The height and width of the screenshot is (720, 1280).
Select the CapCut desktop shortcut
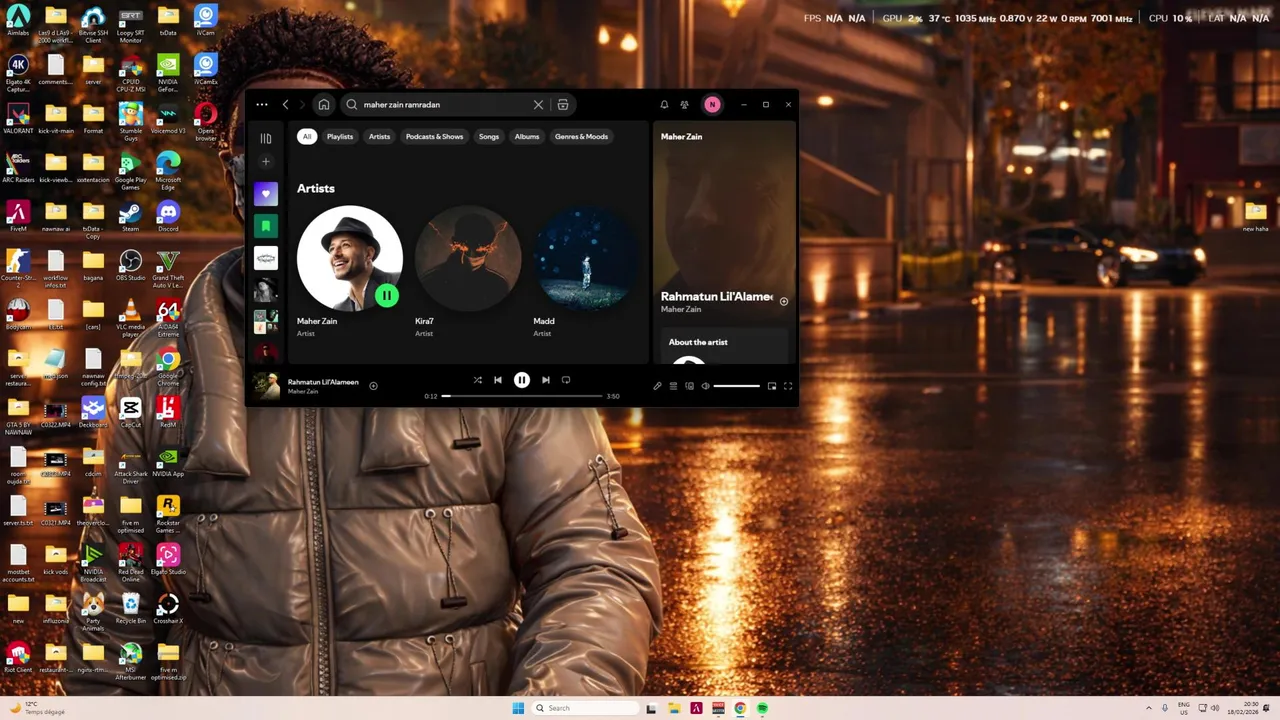click(130, 412)
